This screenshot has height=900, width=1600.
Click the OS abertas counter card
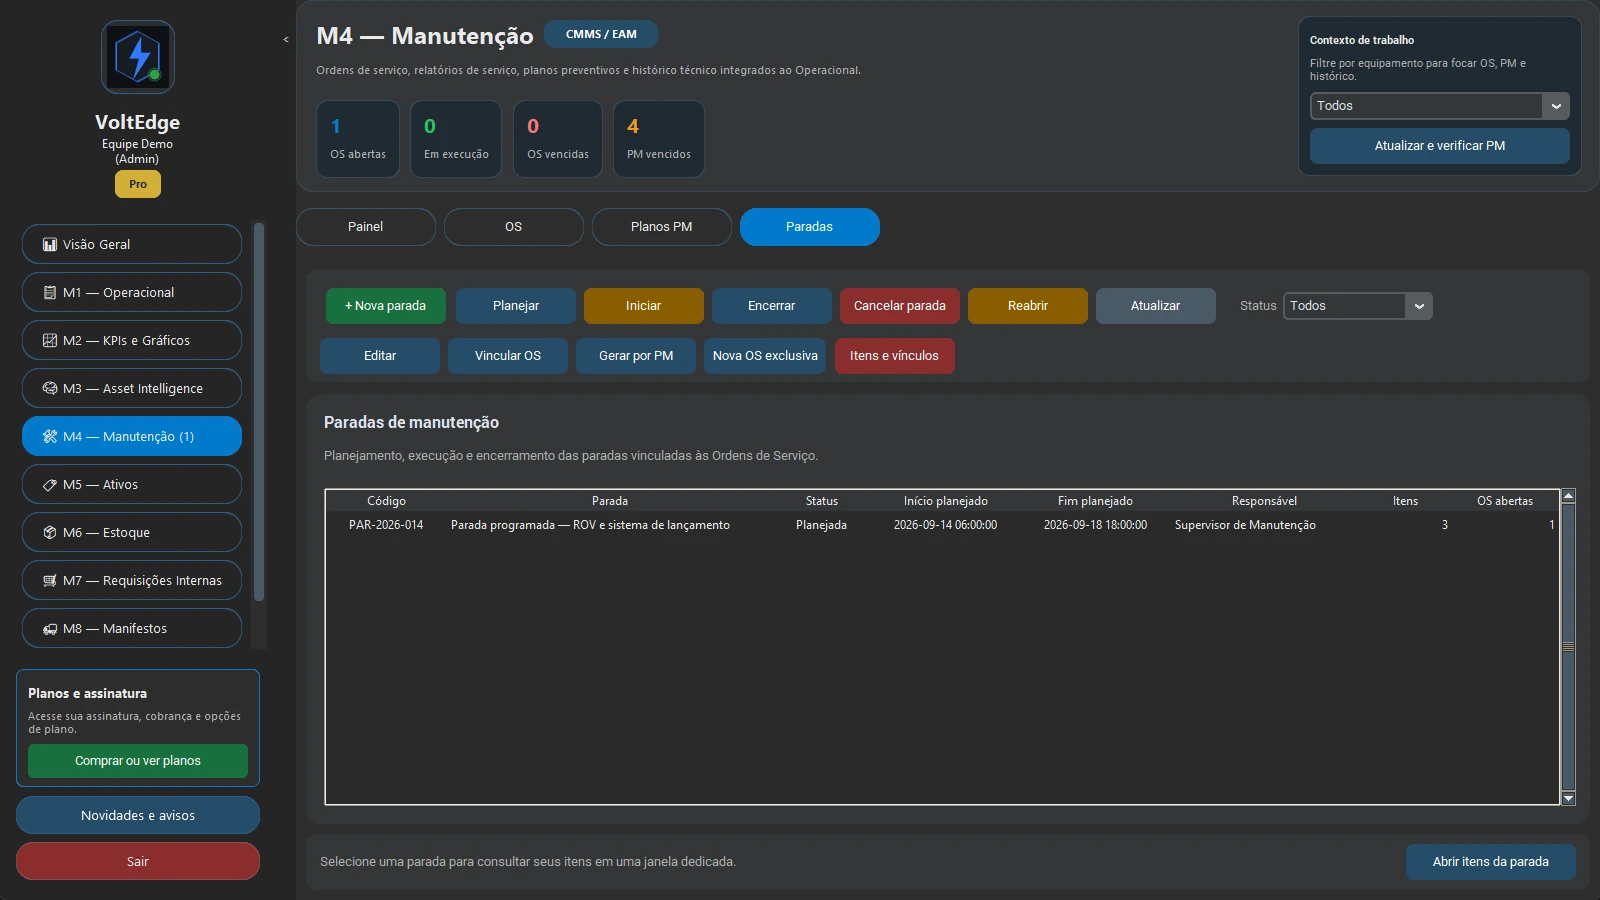pyautogui.click(x=358, y=139)
